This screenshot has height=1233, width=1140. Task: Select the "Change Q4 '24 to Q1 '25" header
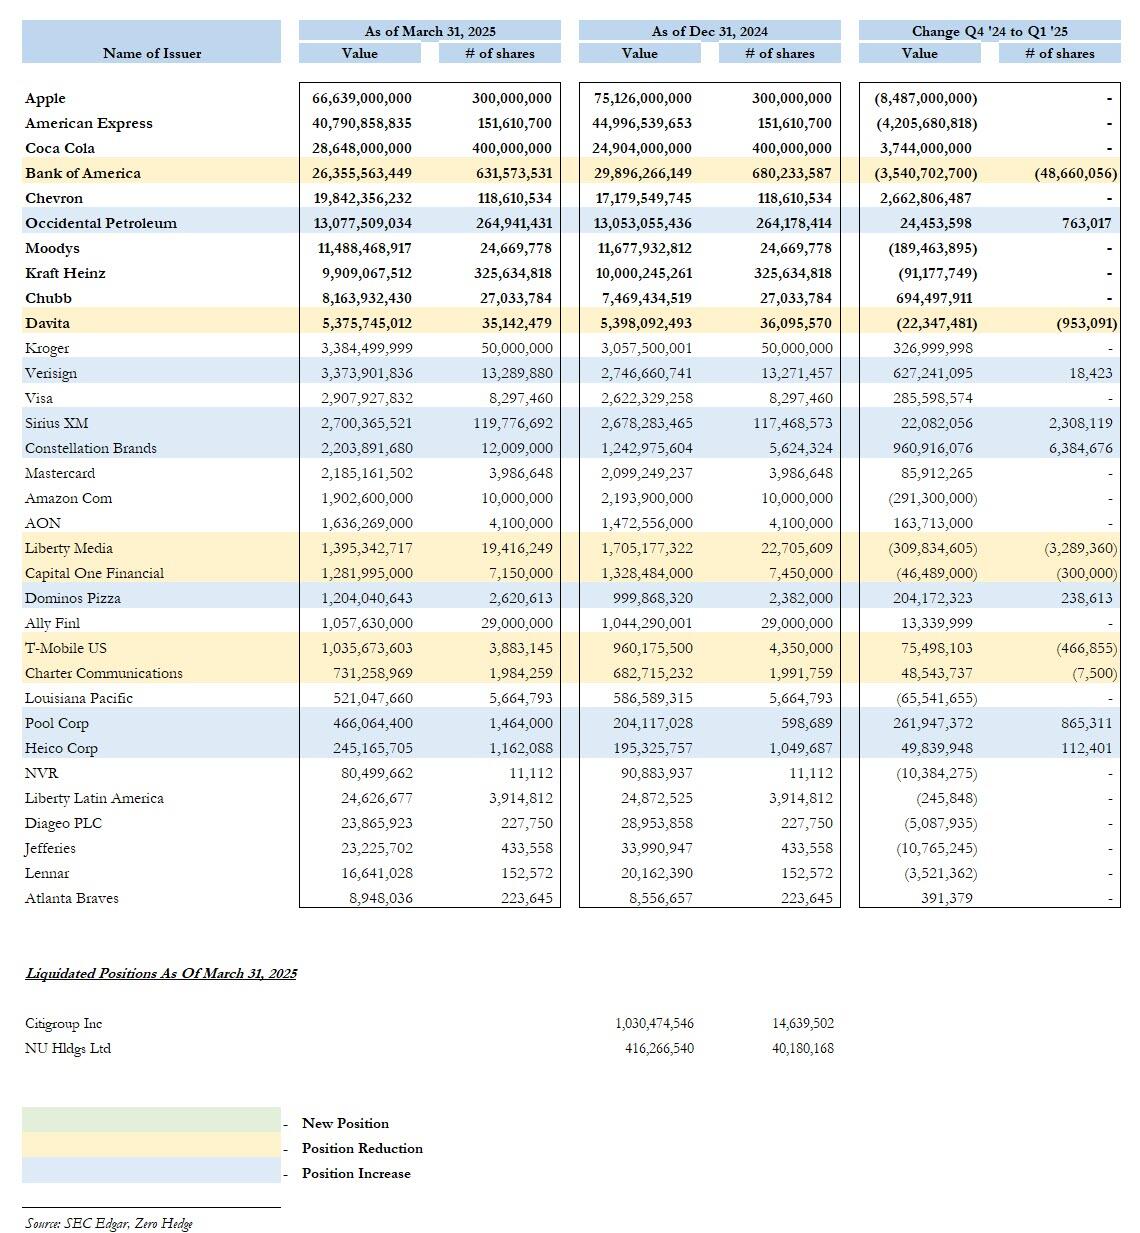pyautogui.click(x=990, y=31)
